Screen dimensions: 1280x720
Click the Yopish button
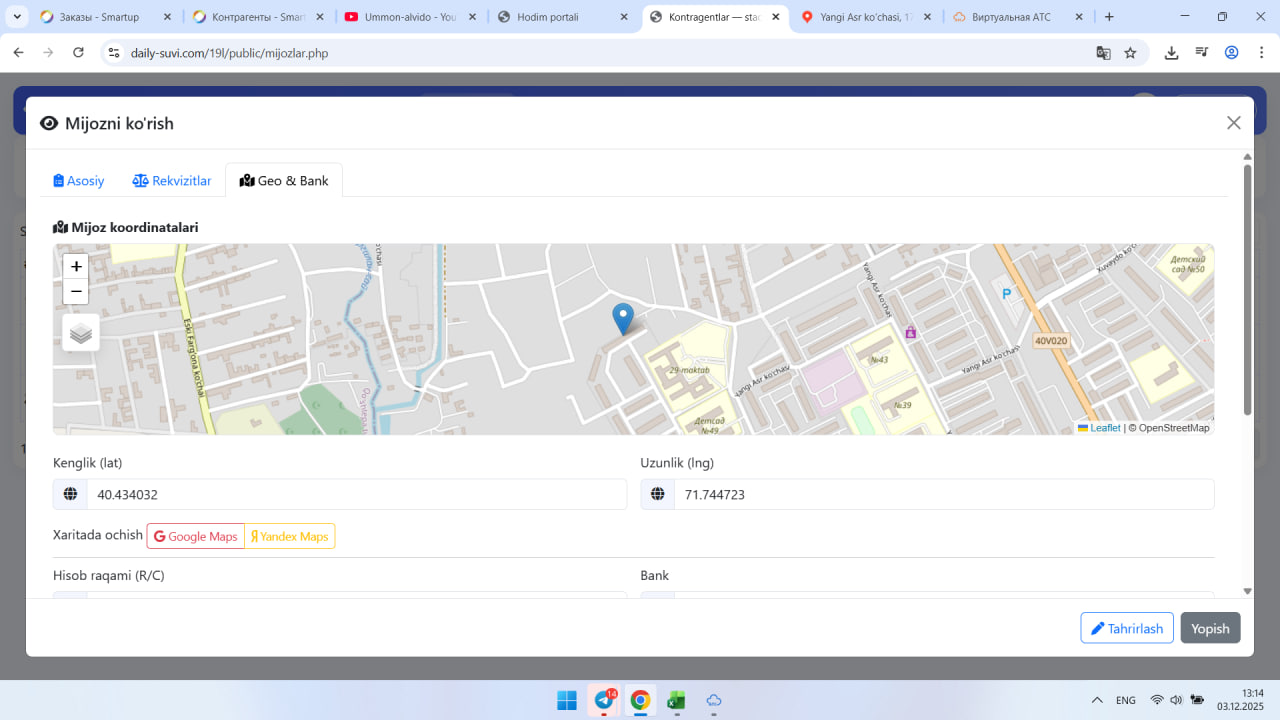(1210, 628)
